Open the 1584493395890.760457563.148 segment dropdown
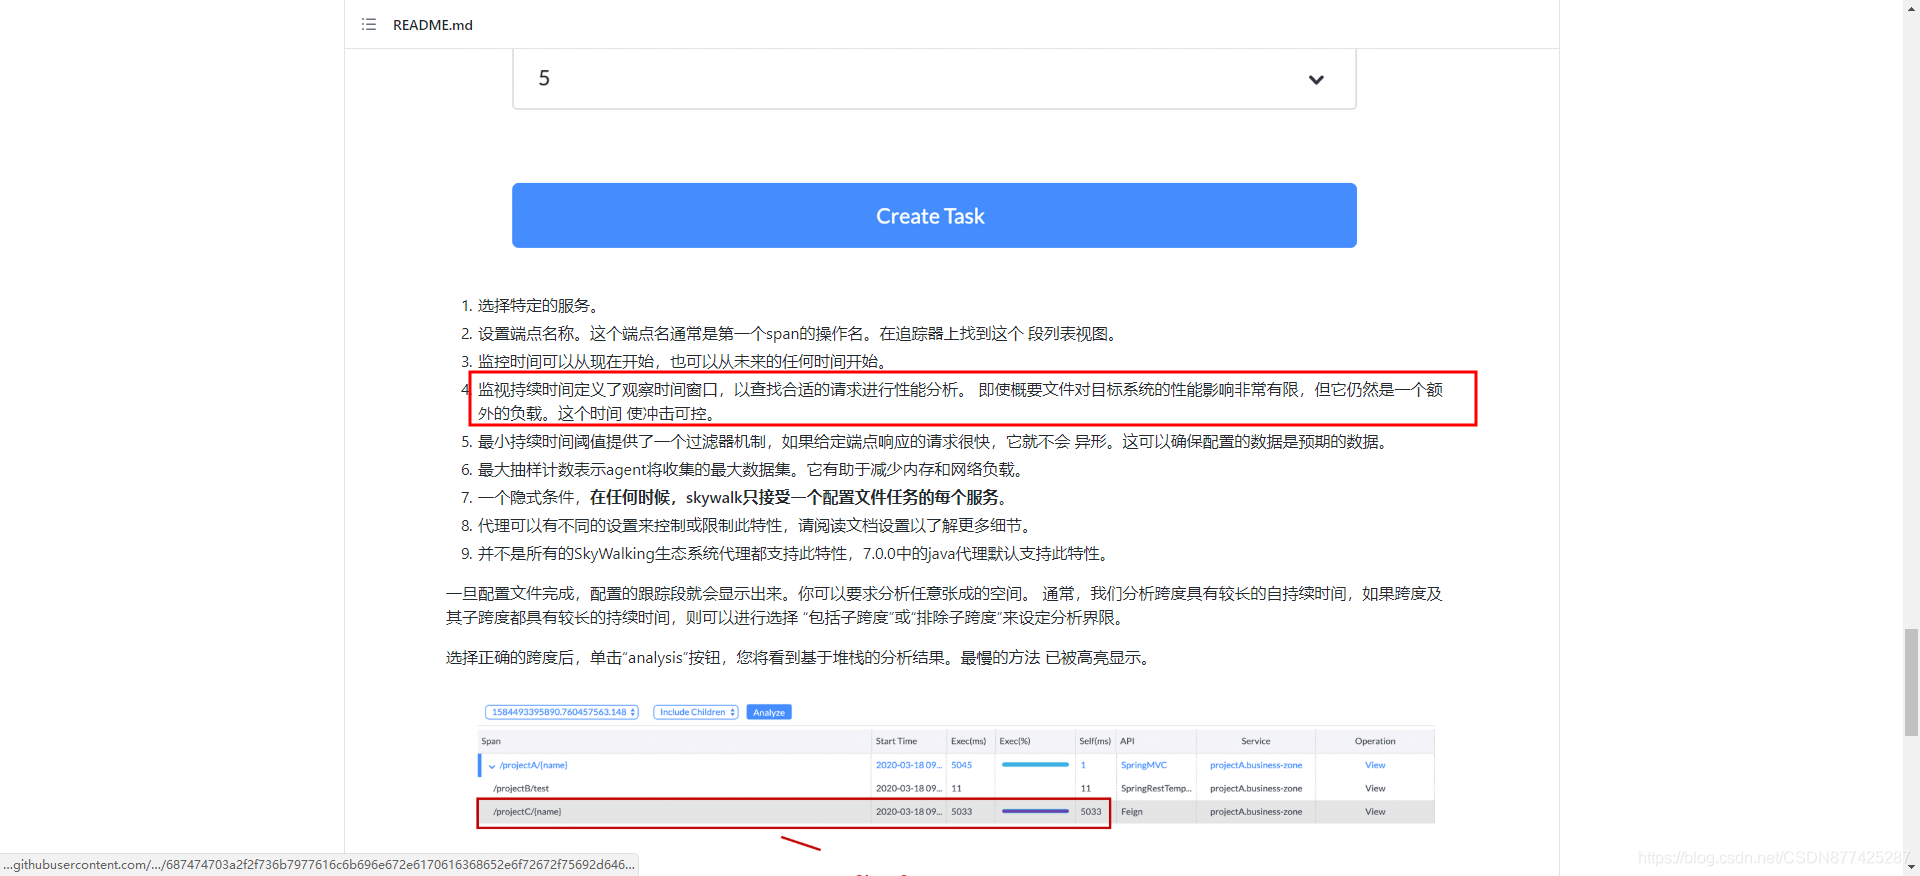 pos(562,712)
